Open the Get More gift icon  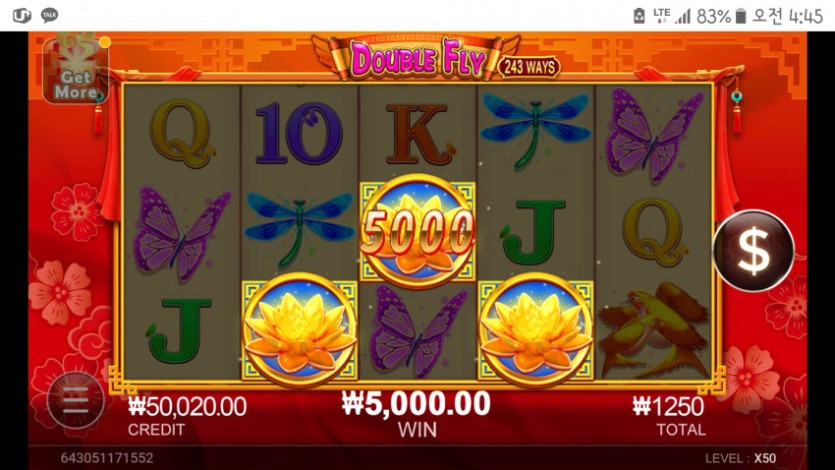[76, 68]
